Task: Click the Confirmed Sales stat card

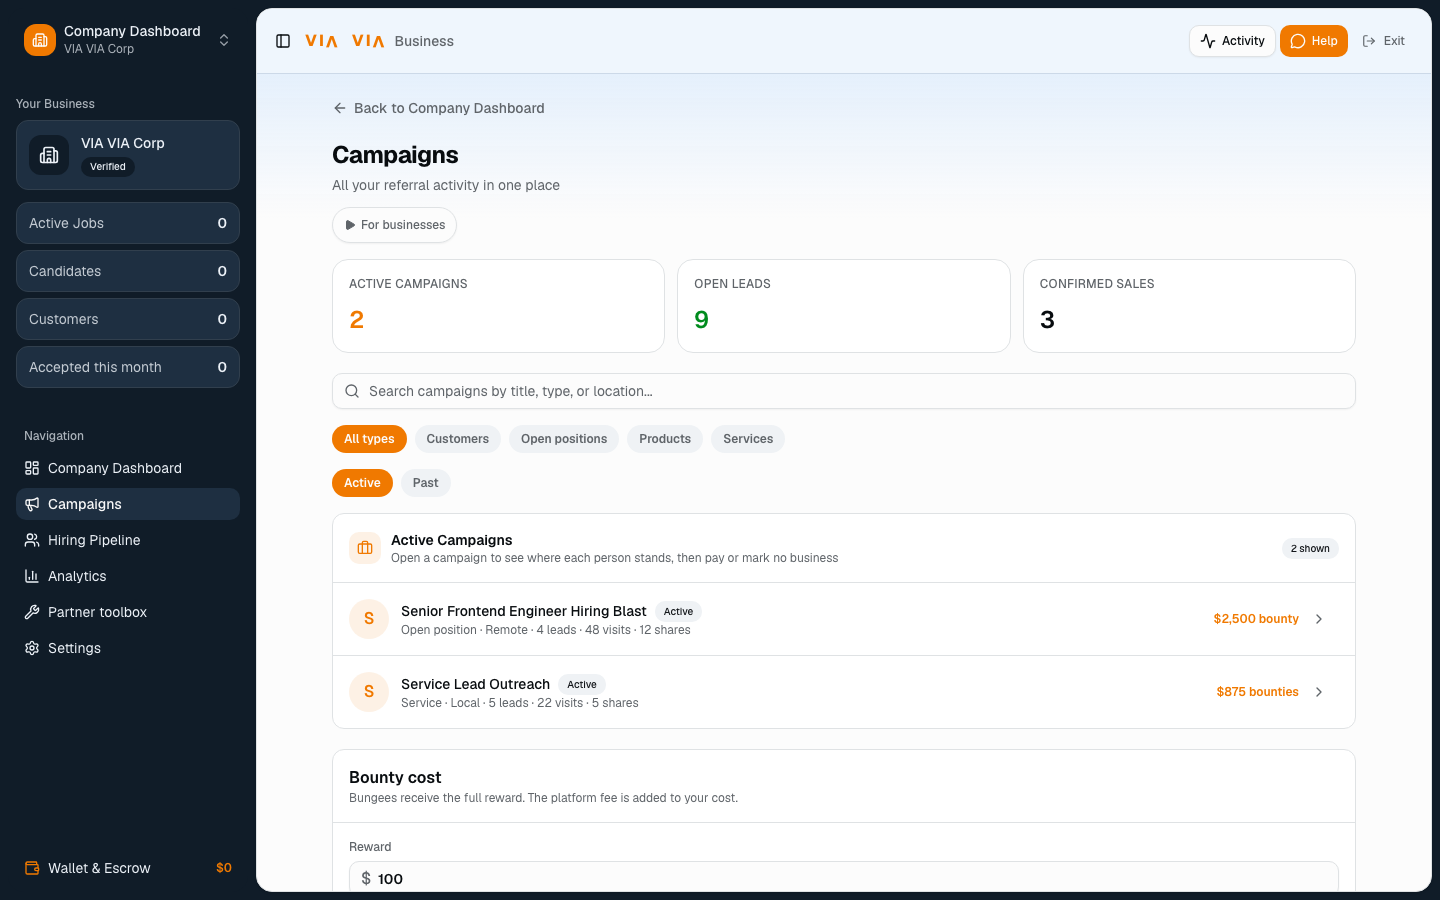Action: pyautogui.click(x=1189, y=306)
